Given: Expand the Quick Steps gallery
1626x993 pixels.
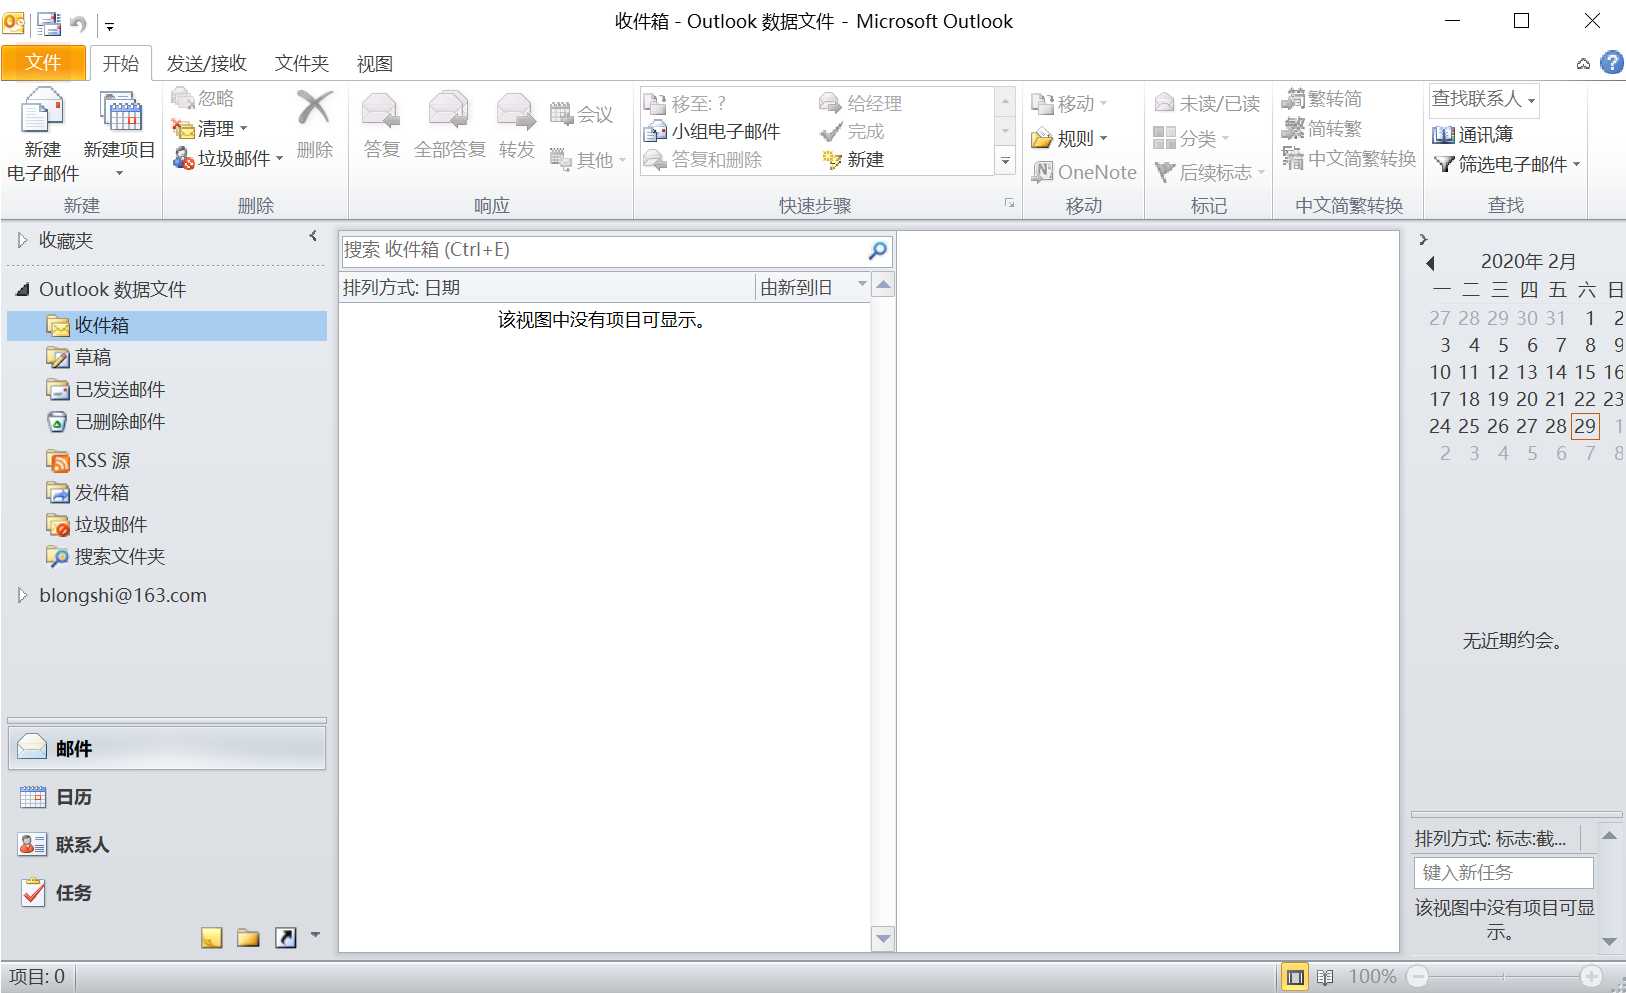Looking at the screenshot, I should (1005, 162).
